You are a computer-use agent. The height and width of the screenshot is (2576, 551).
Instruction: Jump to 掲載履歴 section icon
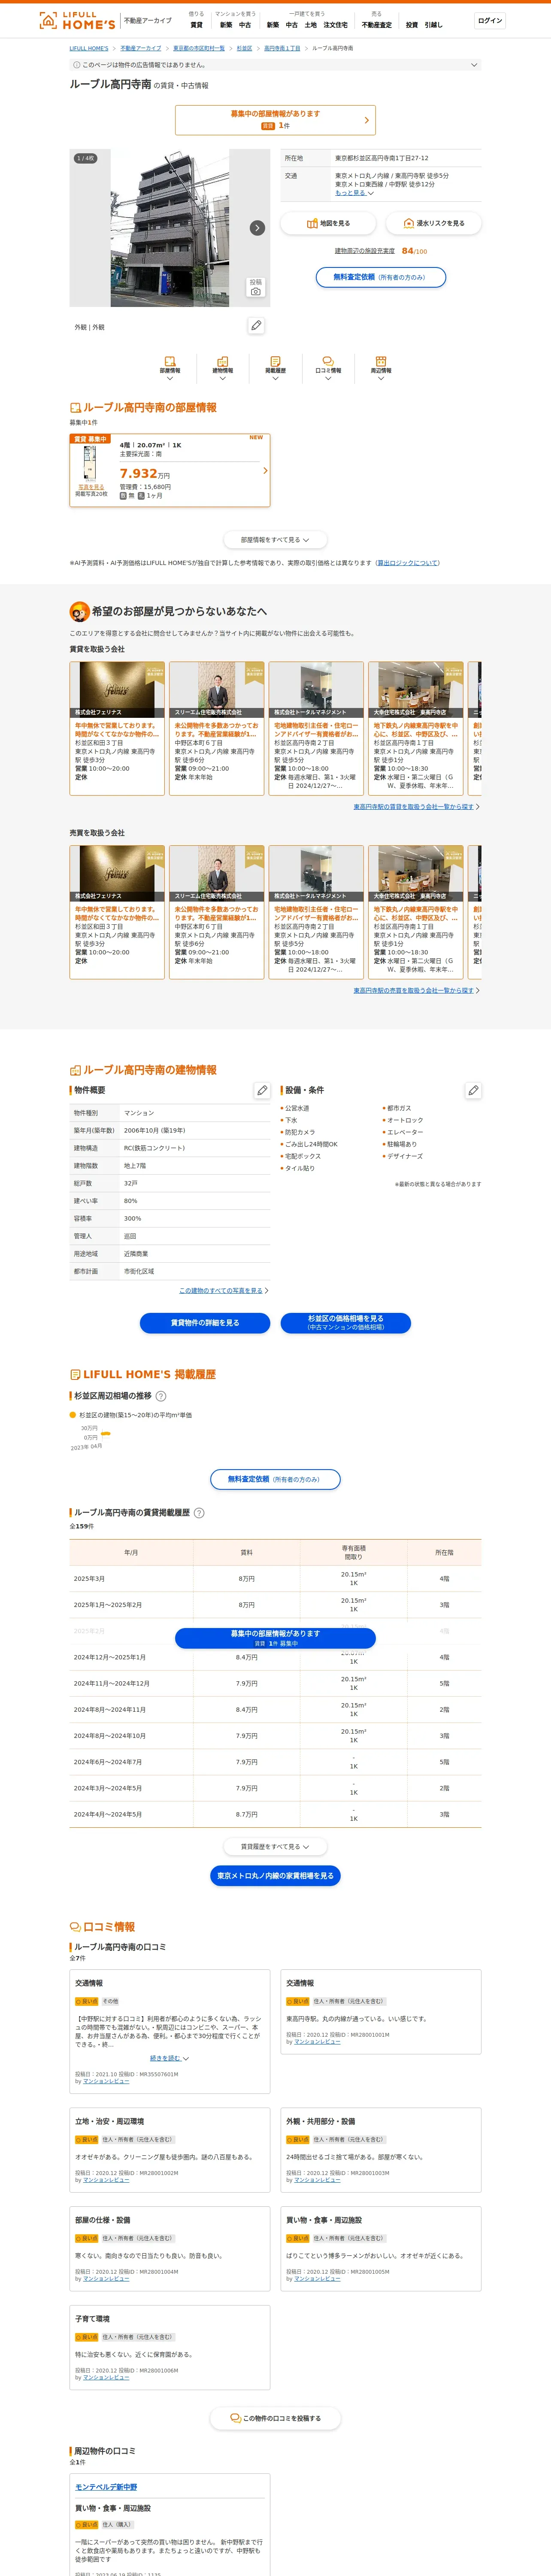coord(275,367)
